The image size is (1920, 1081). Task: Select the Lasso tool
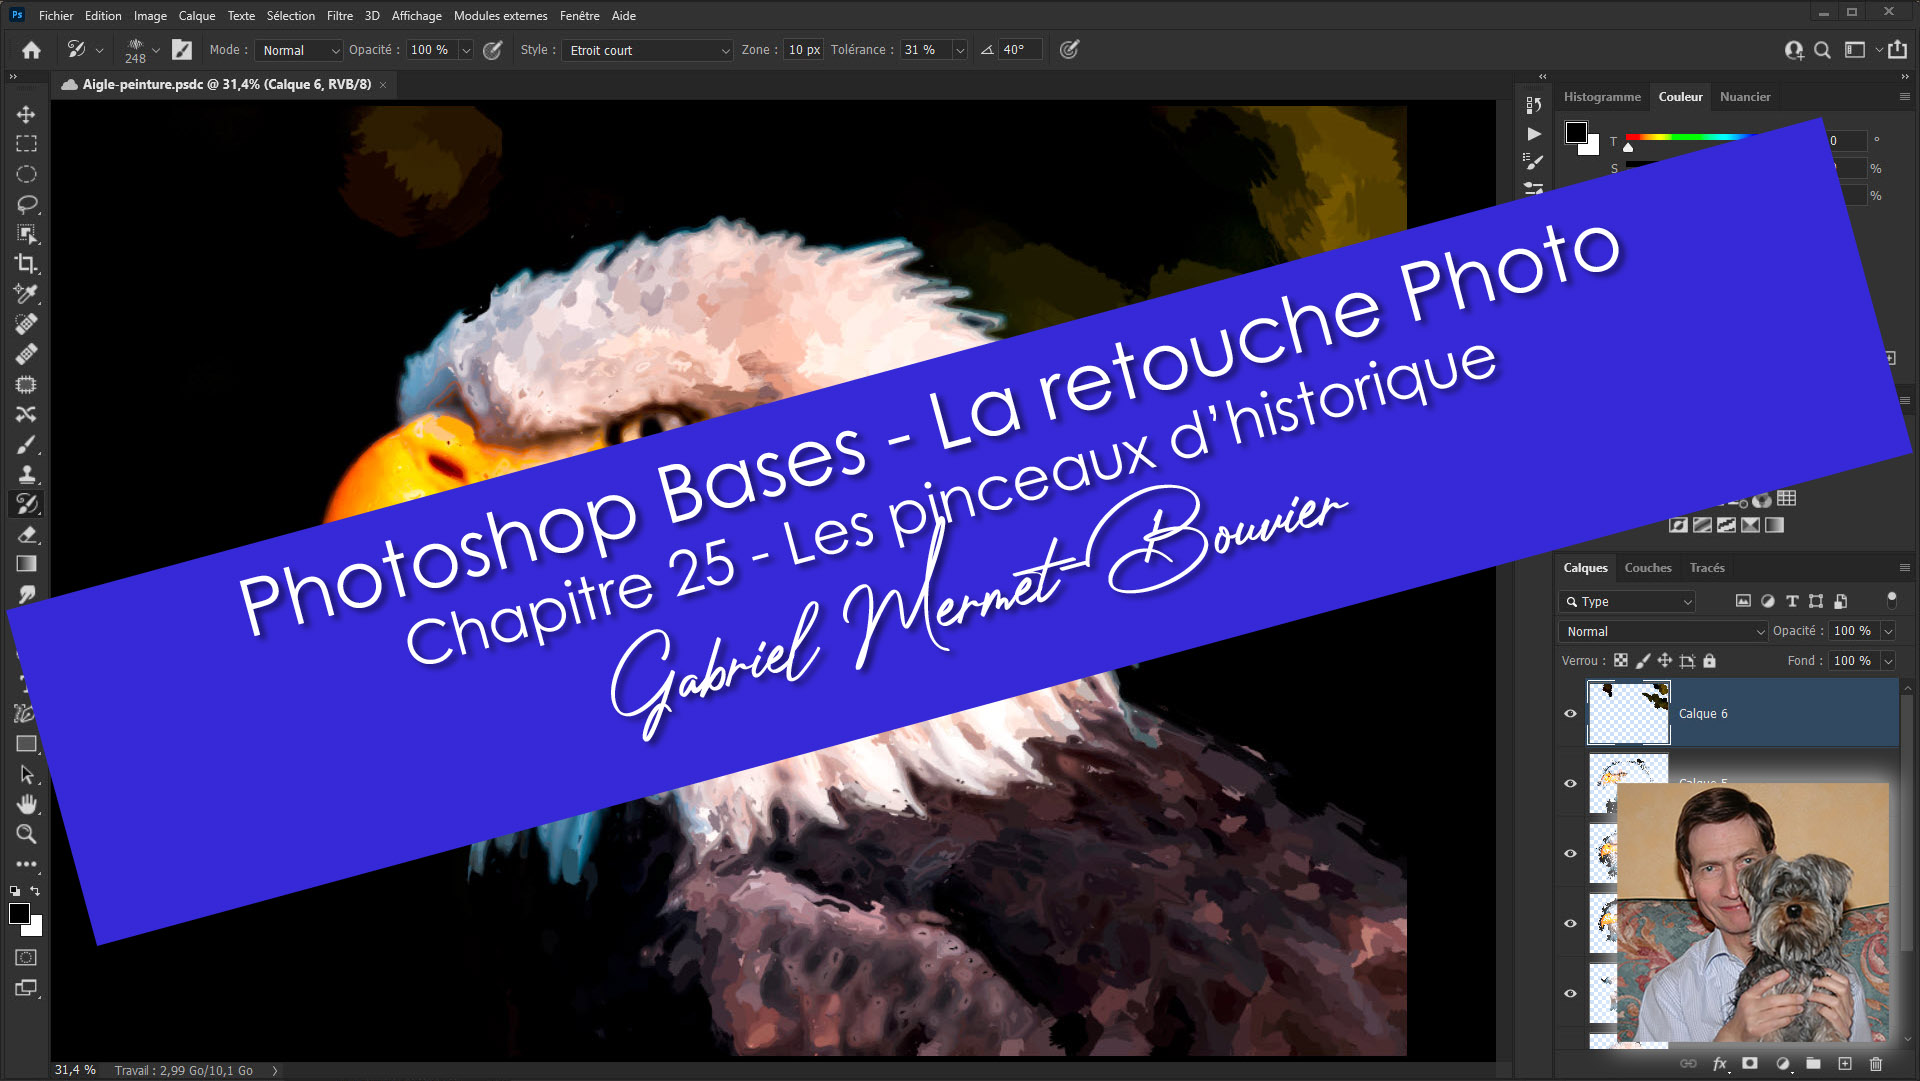(x=26, y=204)
